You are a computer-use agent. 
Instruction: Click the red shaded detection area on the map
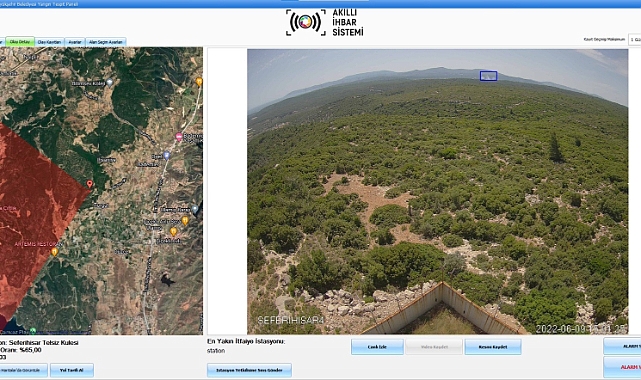(33, 204)
